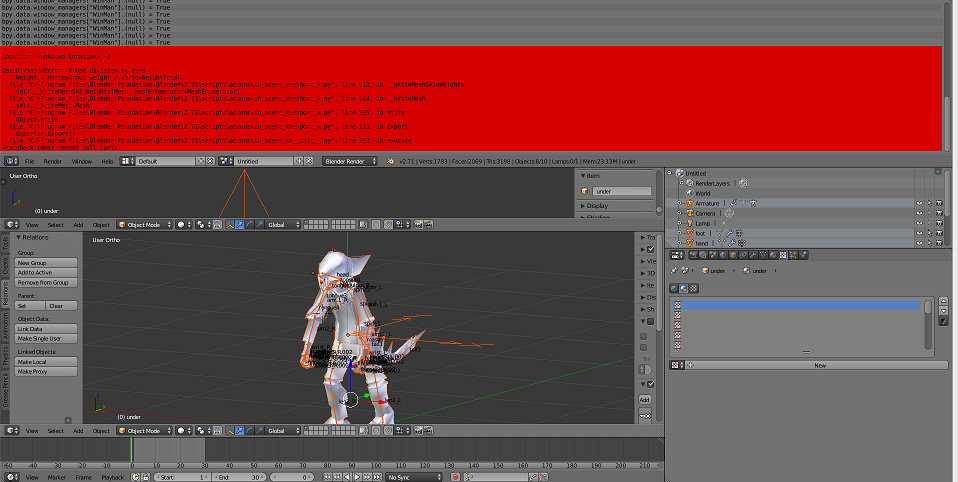This screenshot has height=482, width=958.
Task: Toggle selectable cursor for Camera row
Action: click(929, 213)
